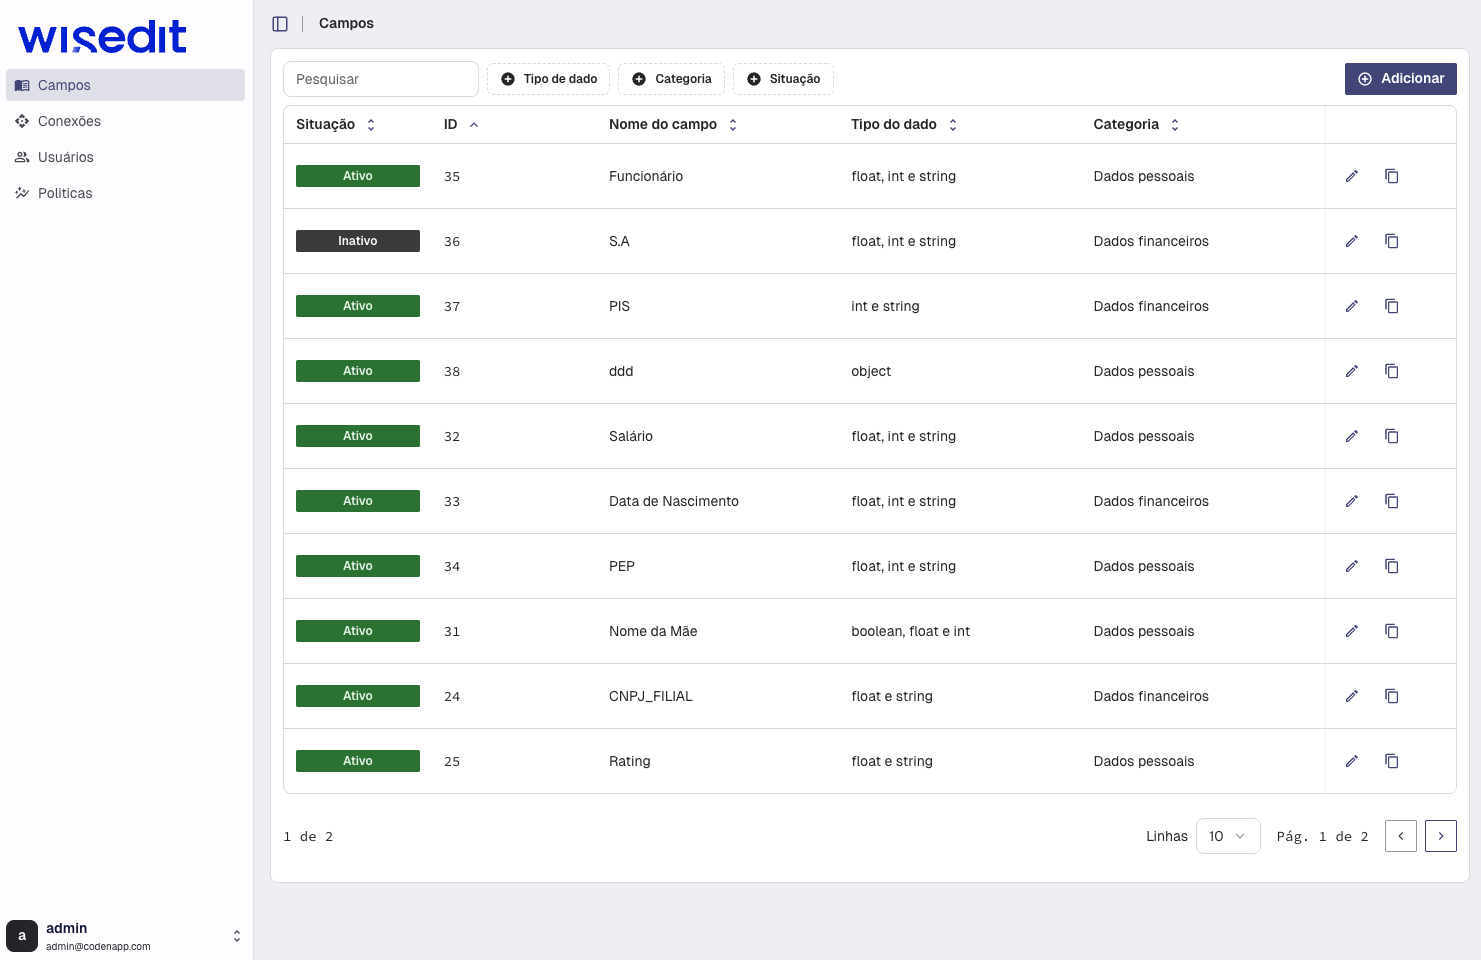
Task: Edit the PIS field entry
Action: pos(1351,306)
